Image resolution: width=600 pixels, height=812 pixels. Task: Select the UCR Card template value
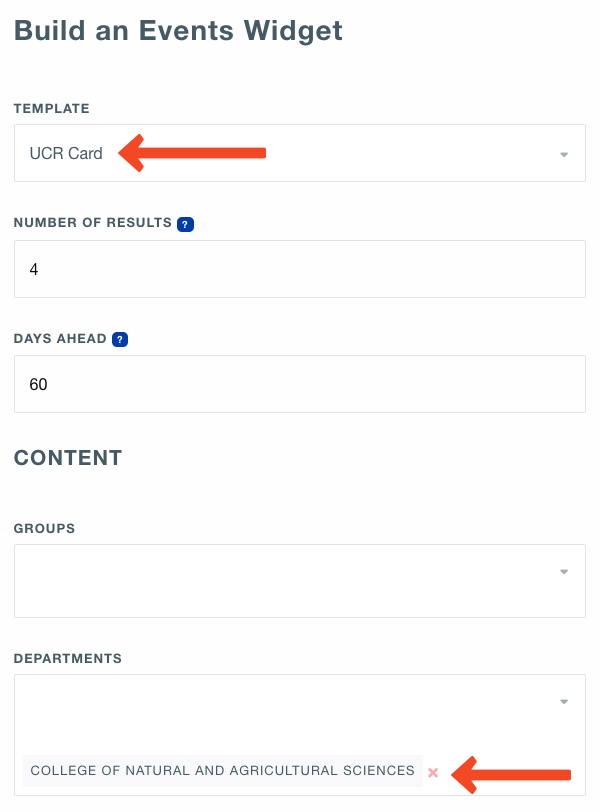click(x=66, y=154)
